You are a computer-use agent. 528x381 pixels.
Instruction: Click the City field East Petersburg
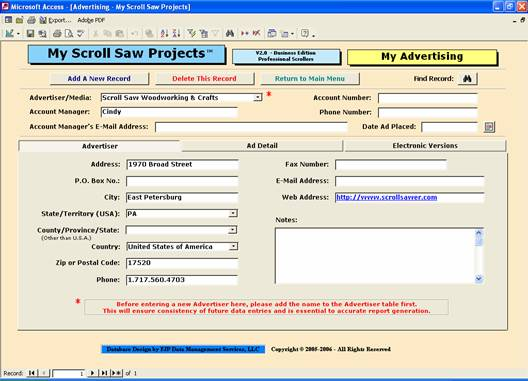tap(182, 197)
